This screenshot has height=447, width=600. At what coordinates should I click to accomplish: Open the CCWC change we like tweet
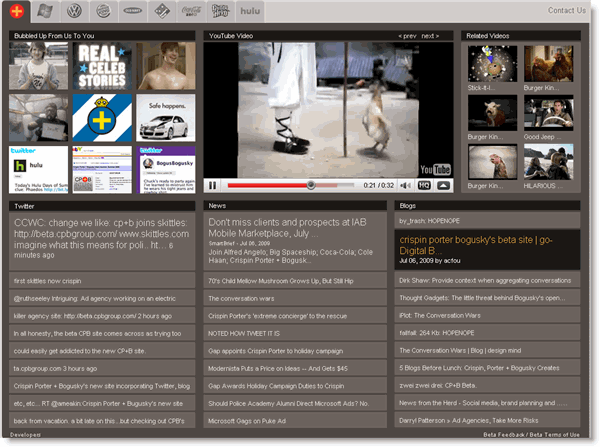tap(102, 241)
